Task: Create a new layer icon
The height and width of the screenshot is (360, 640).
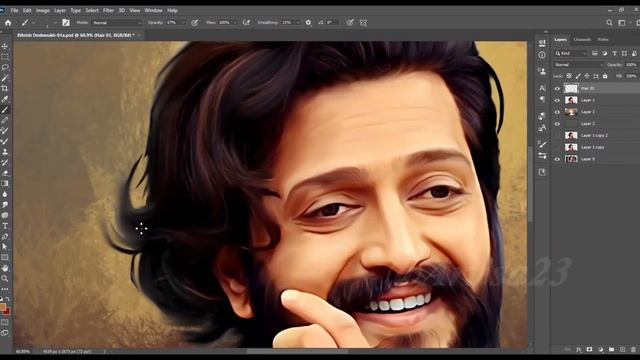Action: click(x=622, y=349)
